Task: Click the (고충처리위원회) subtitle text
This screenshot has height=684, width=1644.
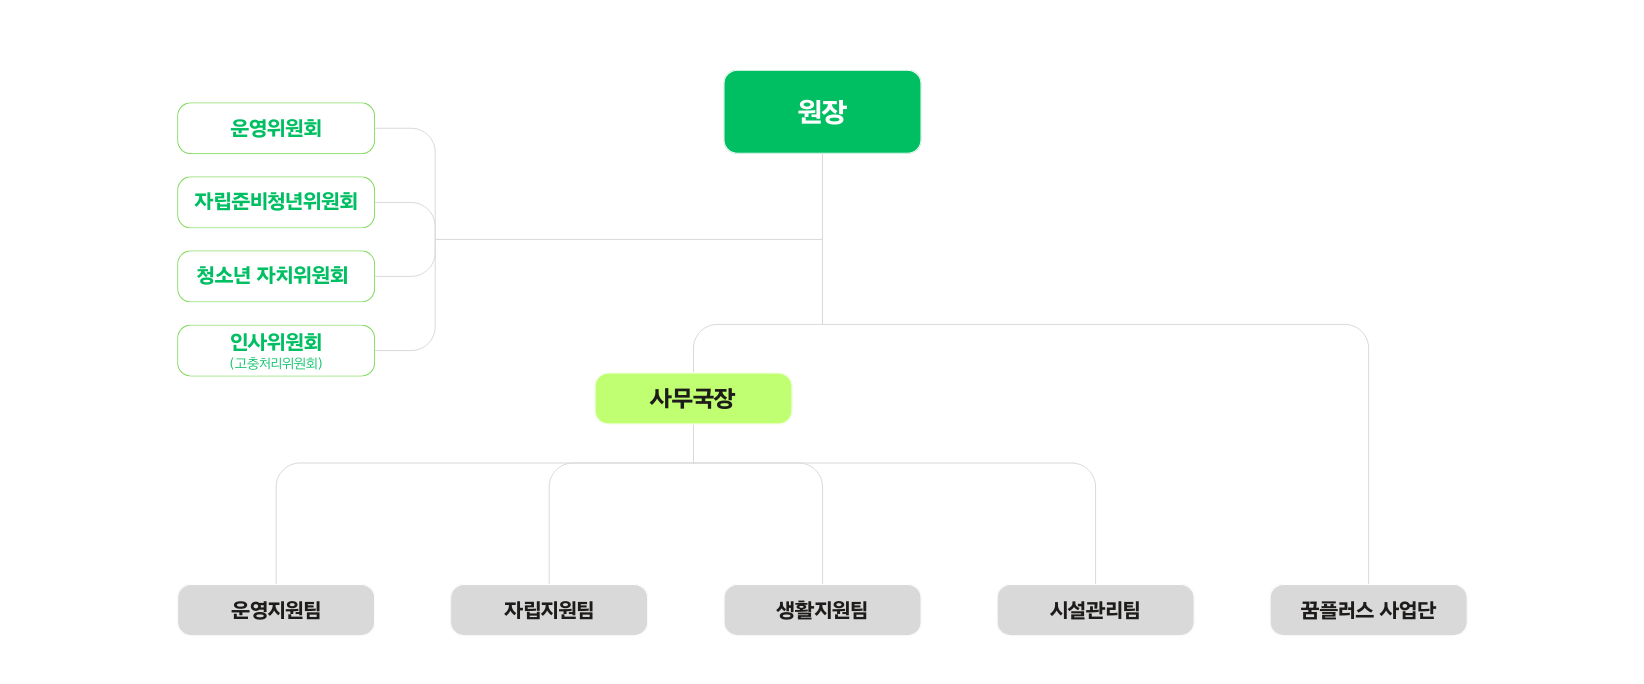Action: [276, 363]
